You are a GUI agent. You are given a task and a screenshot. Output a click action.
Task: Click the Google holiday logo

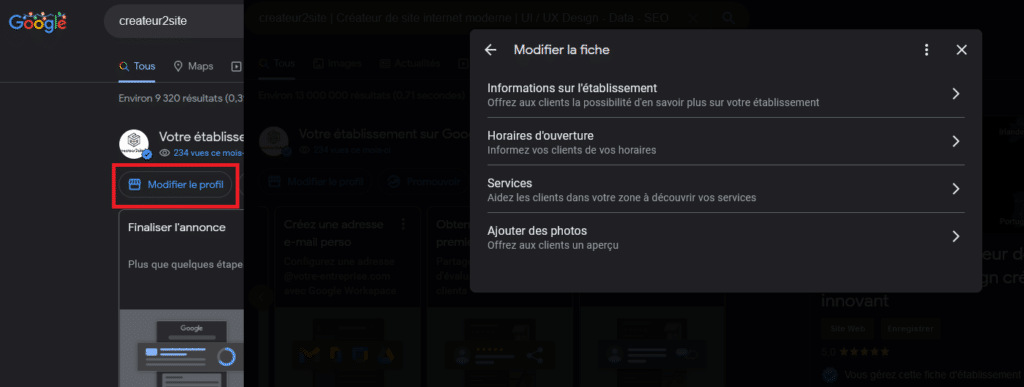point(37,22)
